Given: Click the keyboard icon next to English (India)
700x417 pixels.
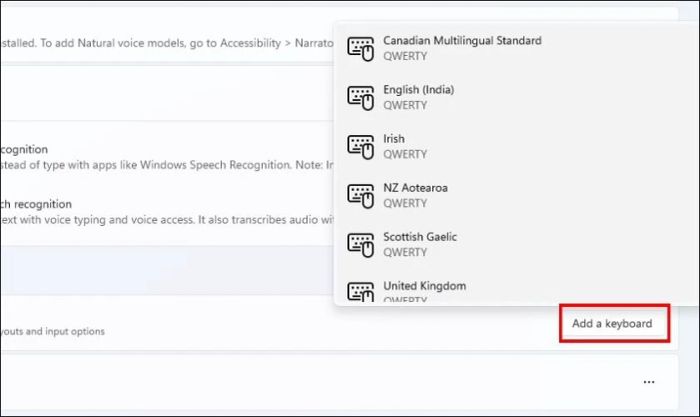Looking at the screenshot, I should tap(360, 98).
